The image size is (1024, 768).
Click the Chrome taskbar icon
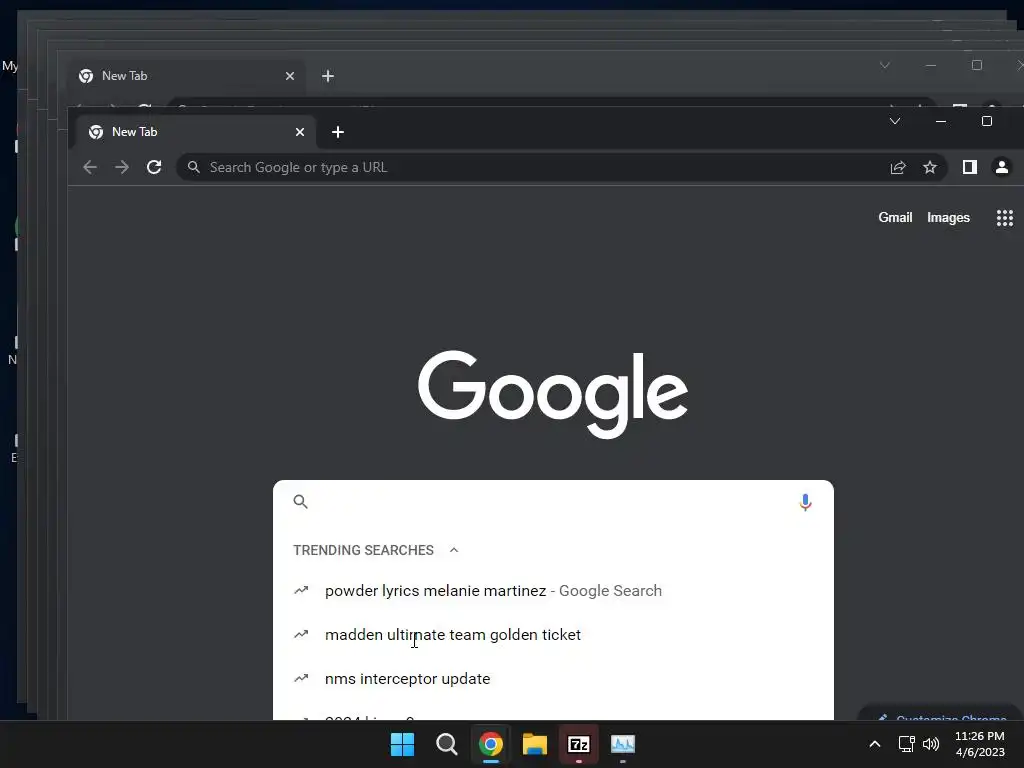pyautogui.click(x=490, y=744)
